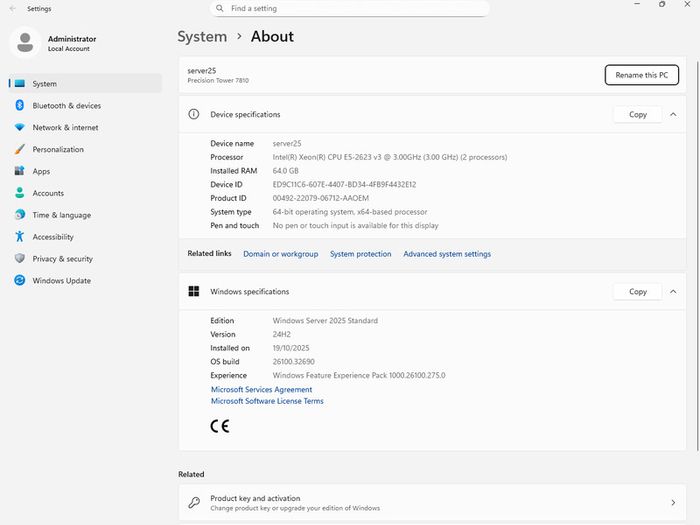Open Advanced system settings link
This screenshot has width=700, height=525.
coord(447,254)
